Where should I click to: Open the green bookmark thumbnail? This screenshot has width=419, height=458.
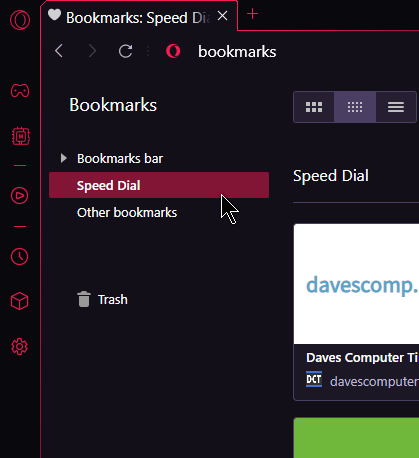[x=356, y=438]
